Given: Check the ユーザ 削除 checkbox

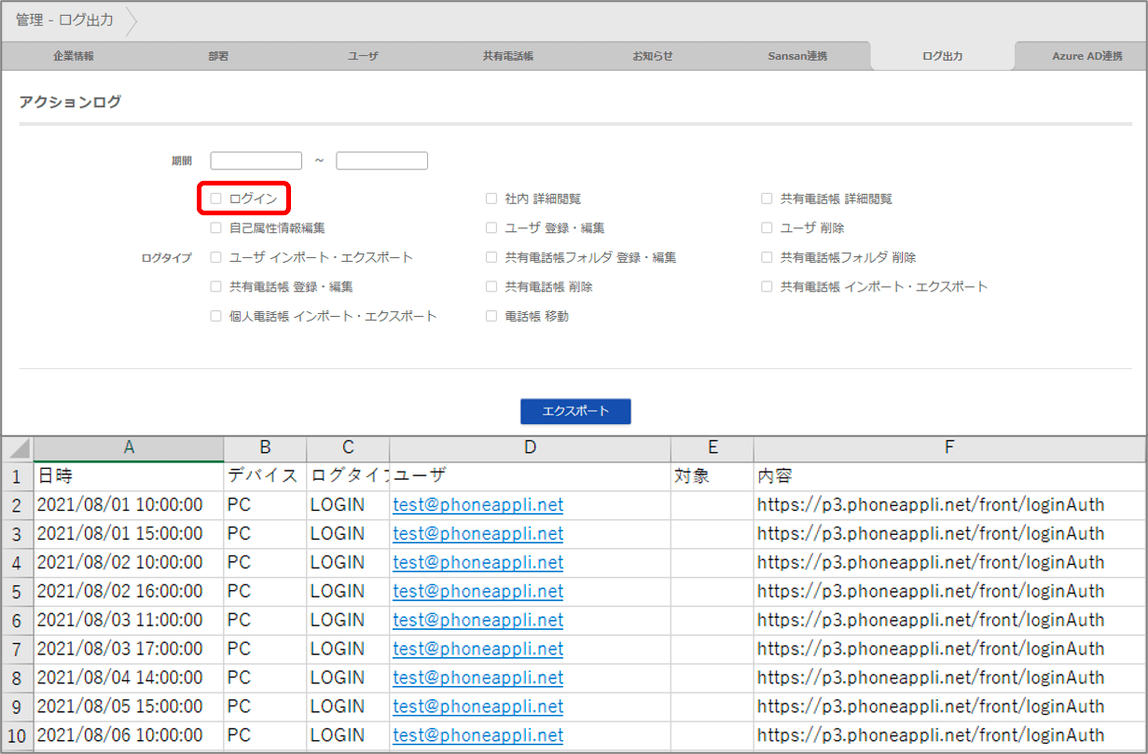Looking at the screenshot, I should (767, 228).
